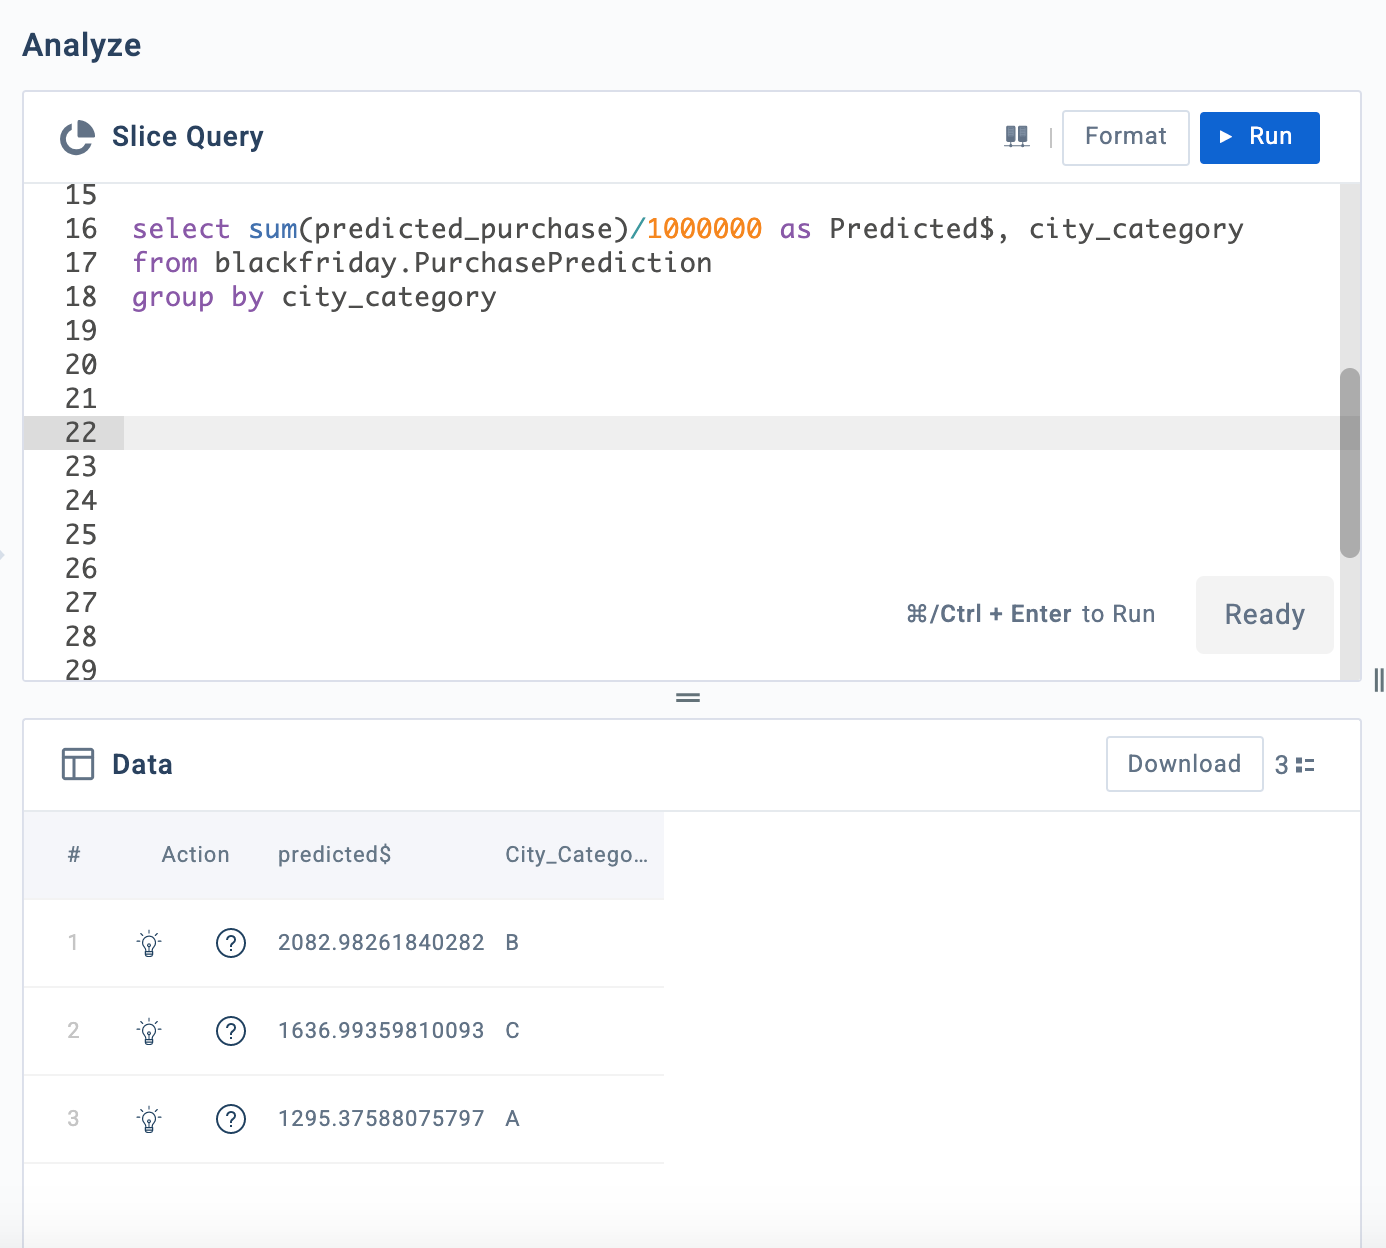
Task: Click the Slice Query pie chart icon
Action: tap(77, 138)
